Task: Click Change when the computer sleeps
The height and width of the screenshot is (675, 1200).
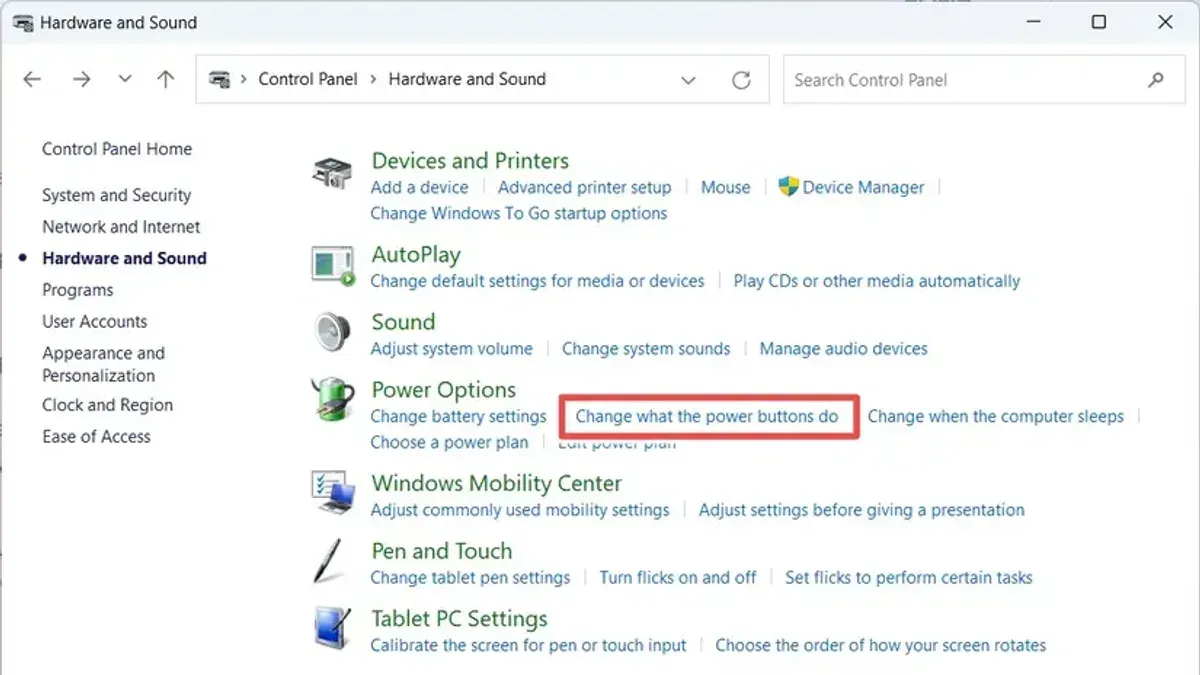Action: 996,416
